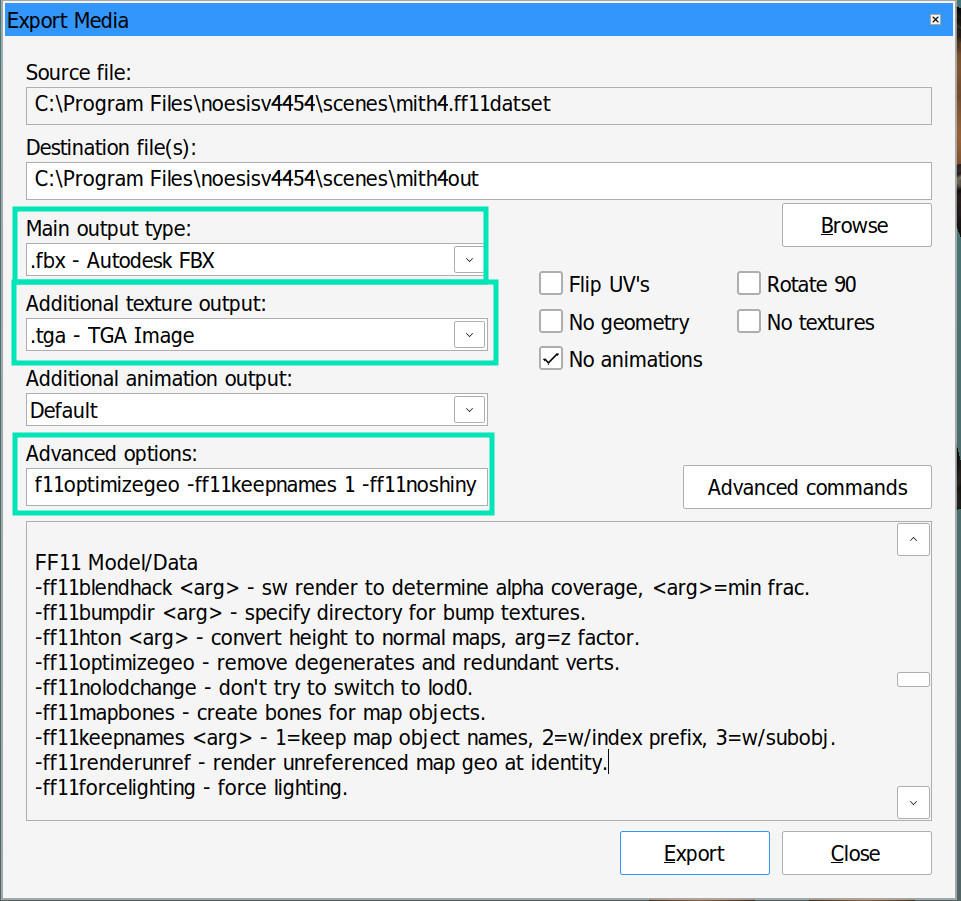Close the Export Media dialog via X

click(x=935, y=20)
